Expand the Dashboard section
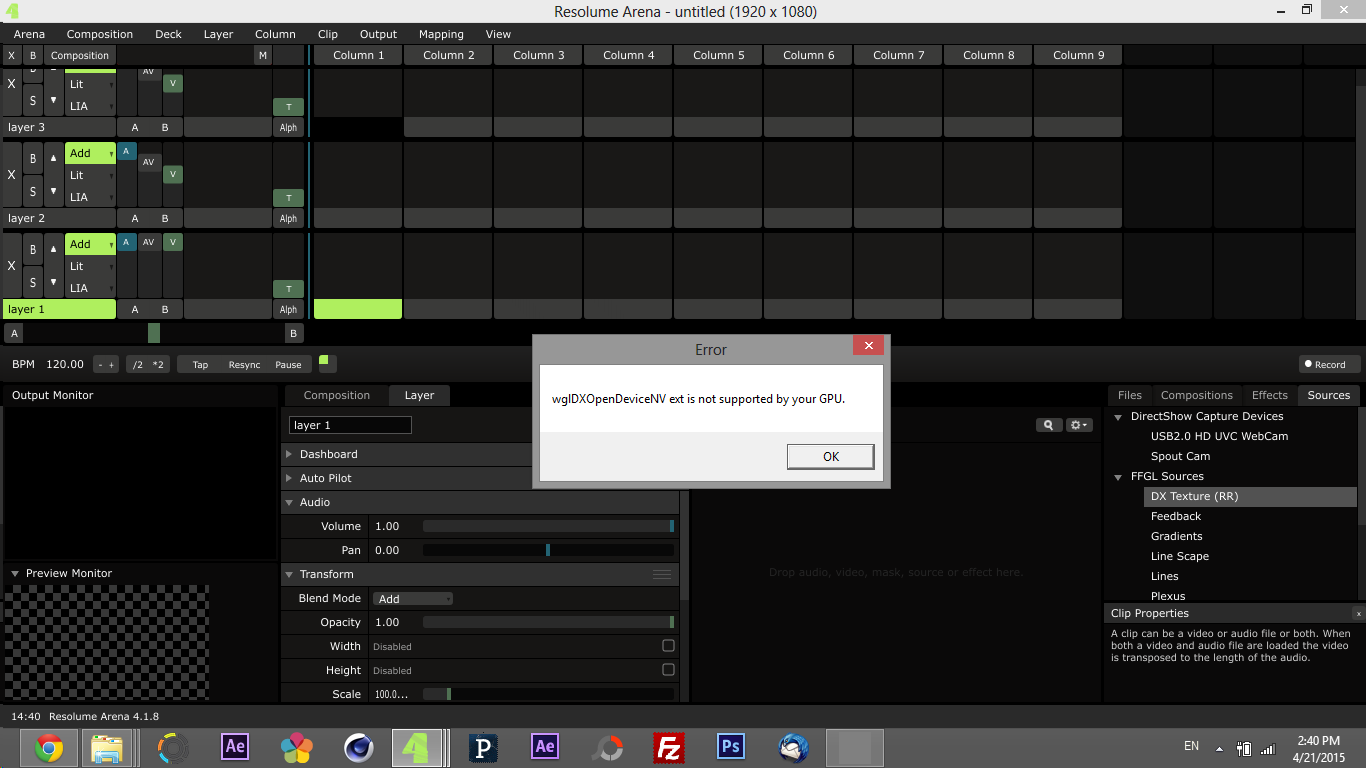The height and width of the screenshot is (768, 1366). click(328, 454)
